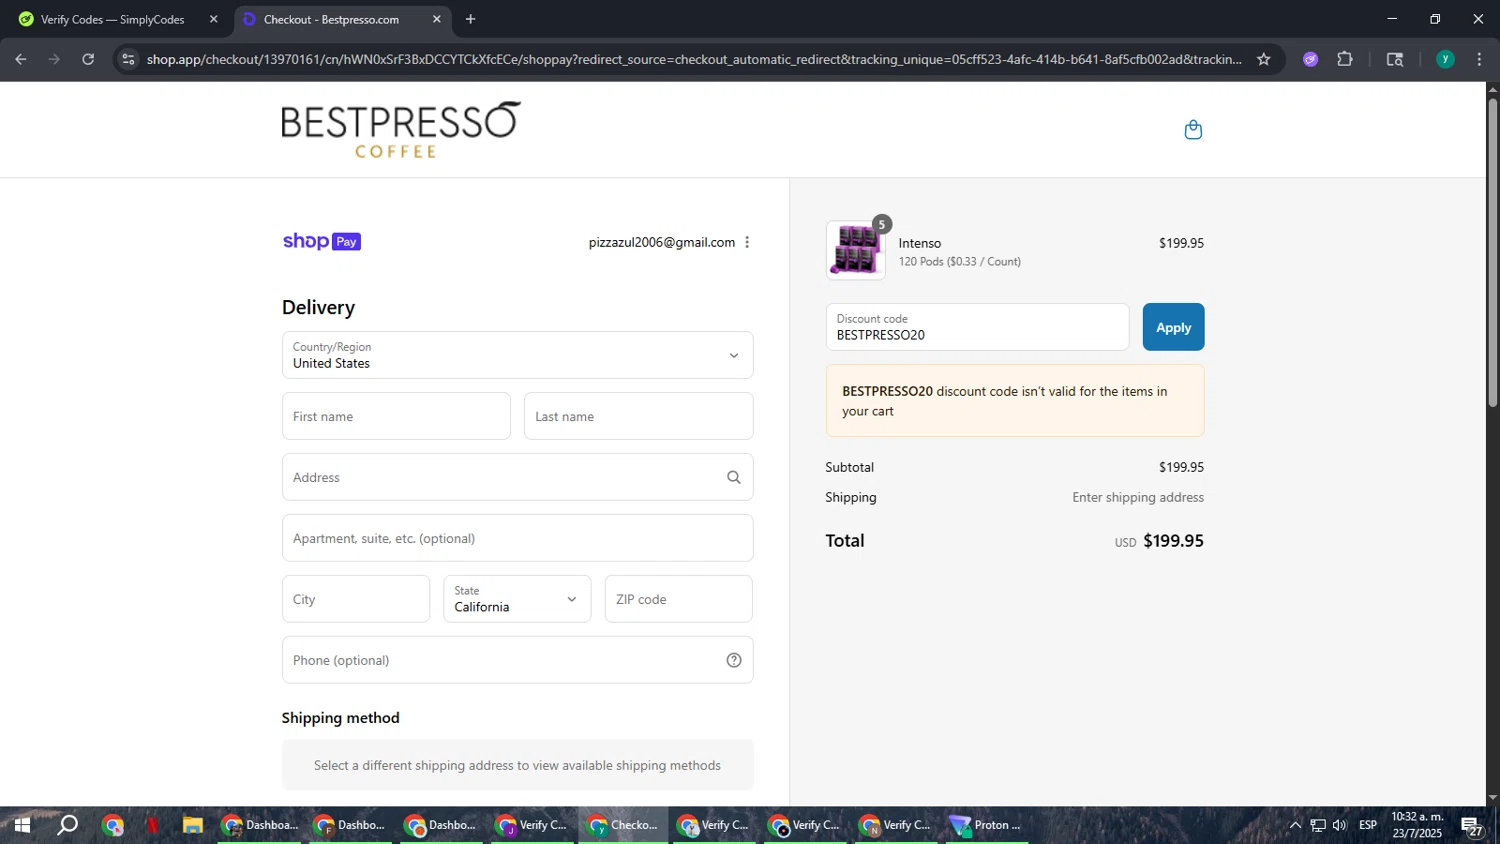The width and height of the screenshot is (1500, 844).
Task: Click the phone field help icon
Action: click(734, 660)
